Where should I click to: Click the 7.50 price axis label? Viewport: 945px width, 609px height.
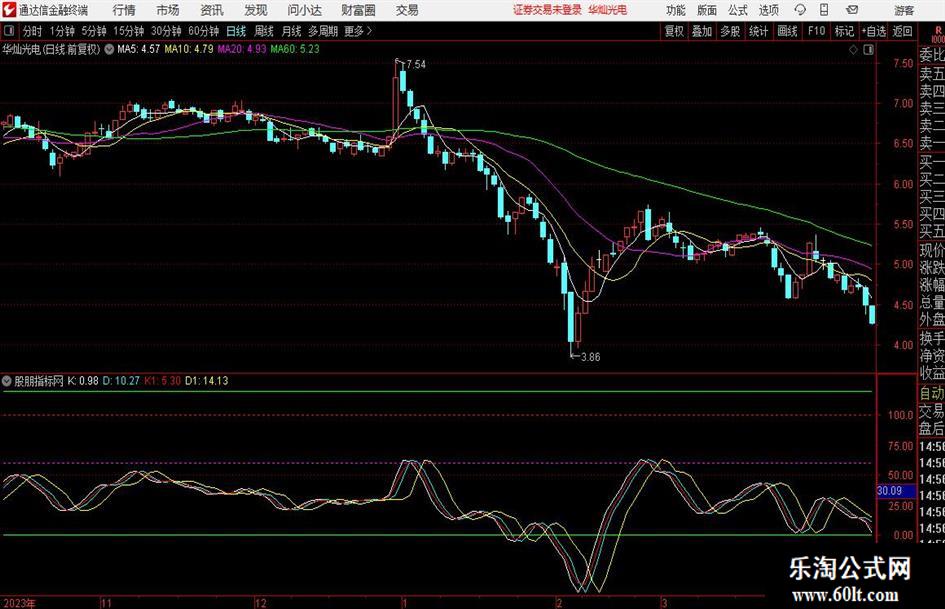[x=903, y=63]
